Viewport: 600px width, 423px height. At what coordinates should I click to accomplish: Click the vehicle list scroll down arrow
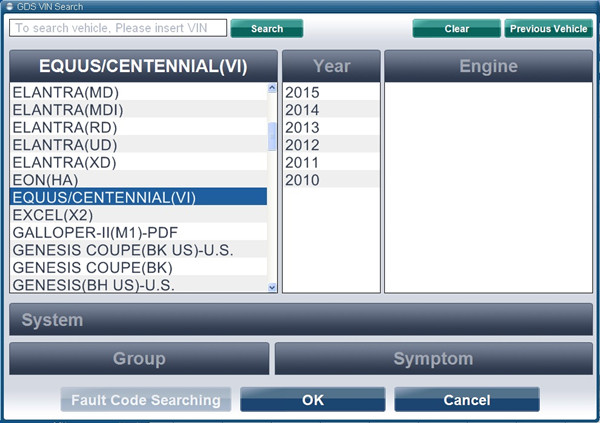coord(272,287)
